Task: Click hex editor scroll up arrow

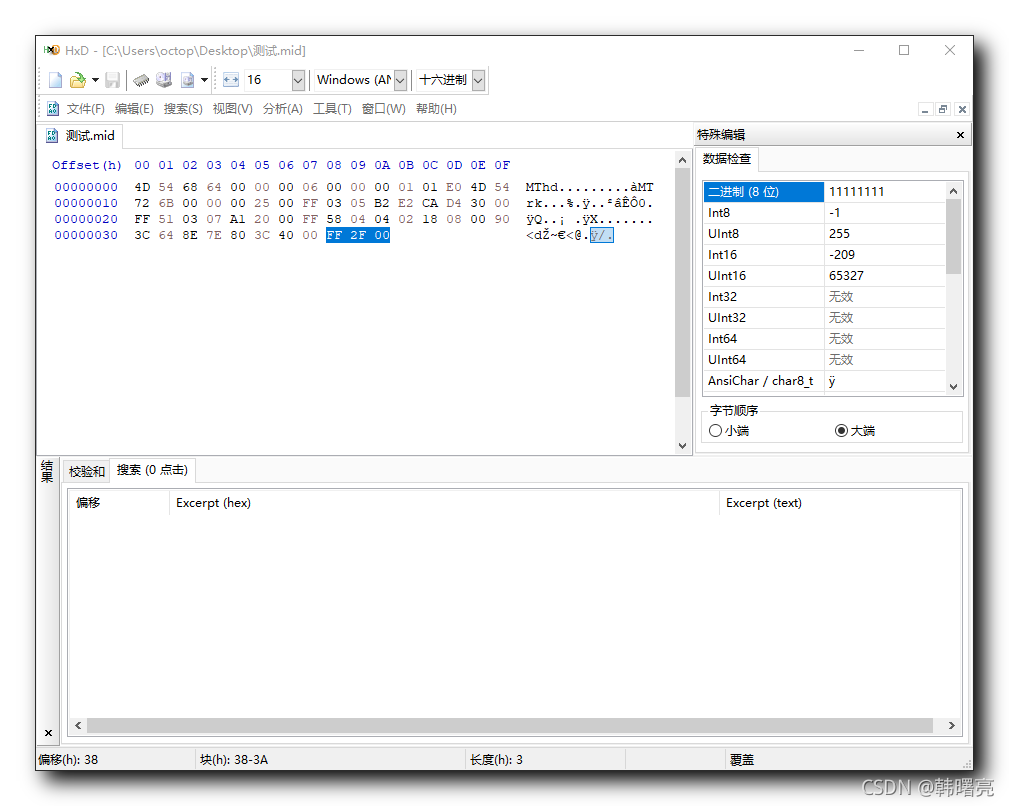Action: [x=683, y=160]
